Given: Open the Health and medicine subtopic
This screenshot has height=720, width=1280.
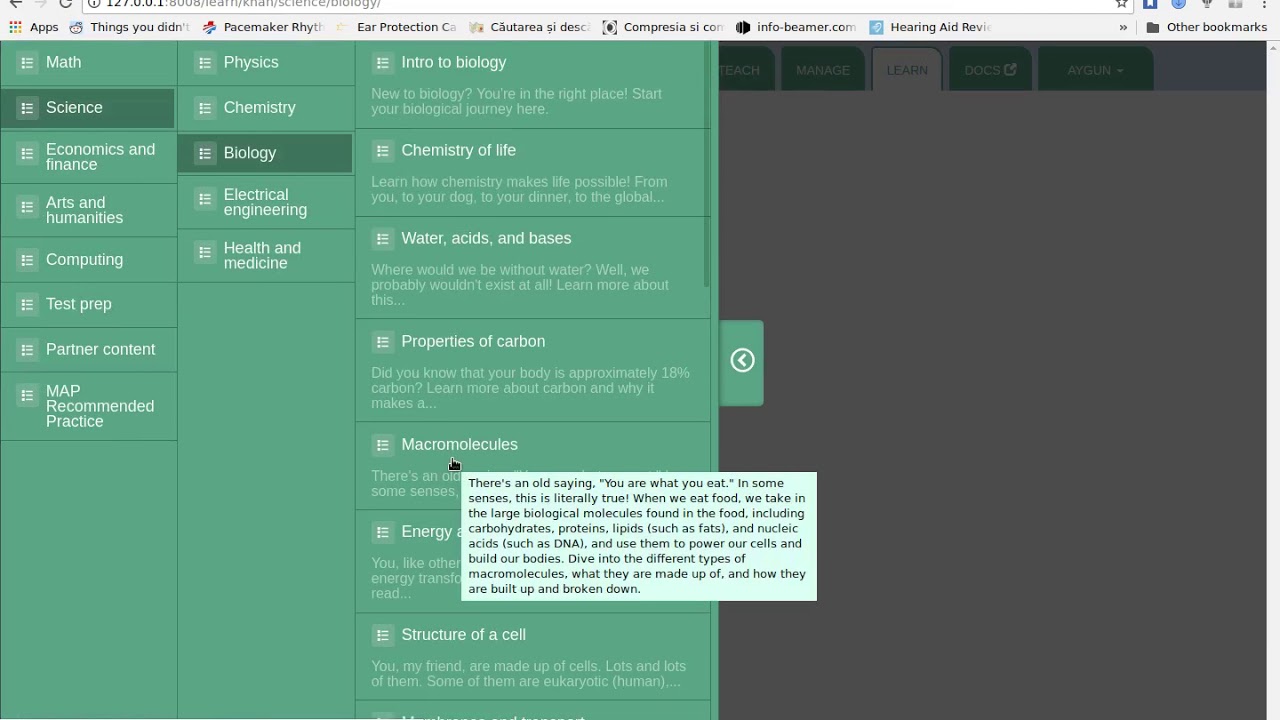Looking at the screenshot, I should point(266,255).
